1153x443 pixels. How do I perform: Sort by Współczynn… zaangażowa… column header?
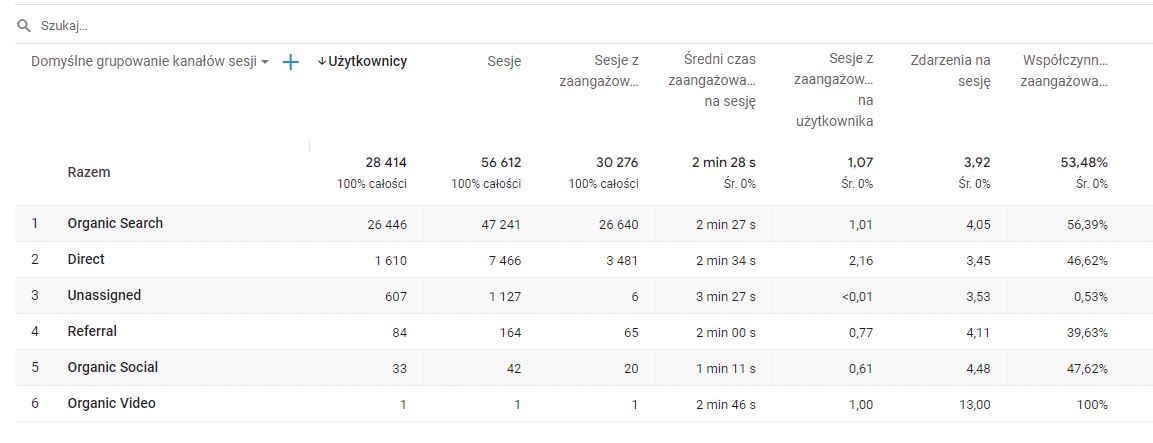(x=1064, y=71)
